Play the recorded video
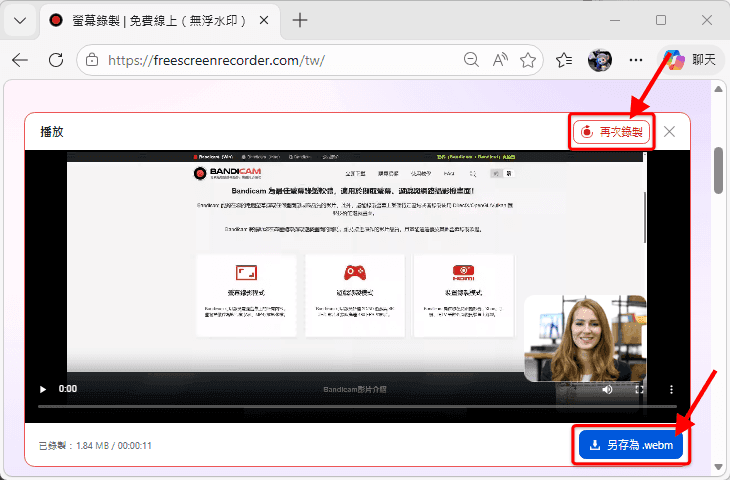This screenshot has width=730, height=480. (42, 389)
